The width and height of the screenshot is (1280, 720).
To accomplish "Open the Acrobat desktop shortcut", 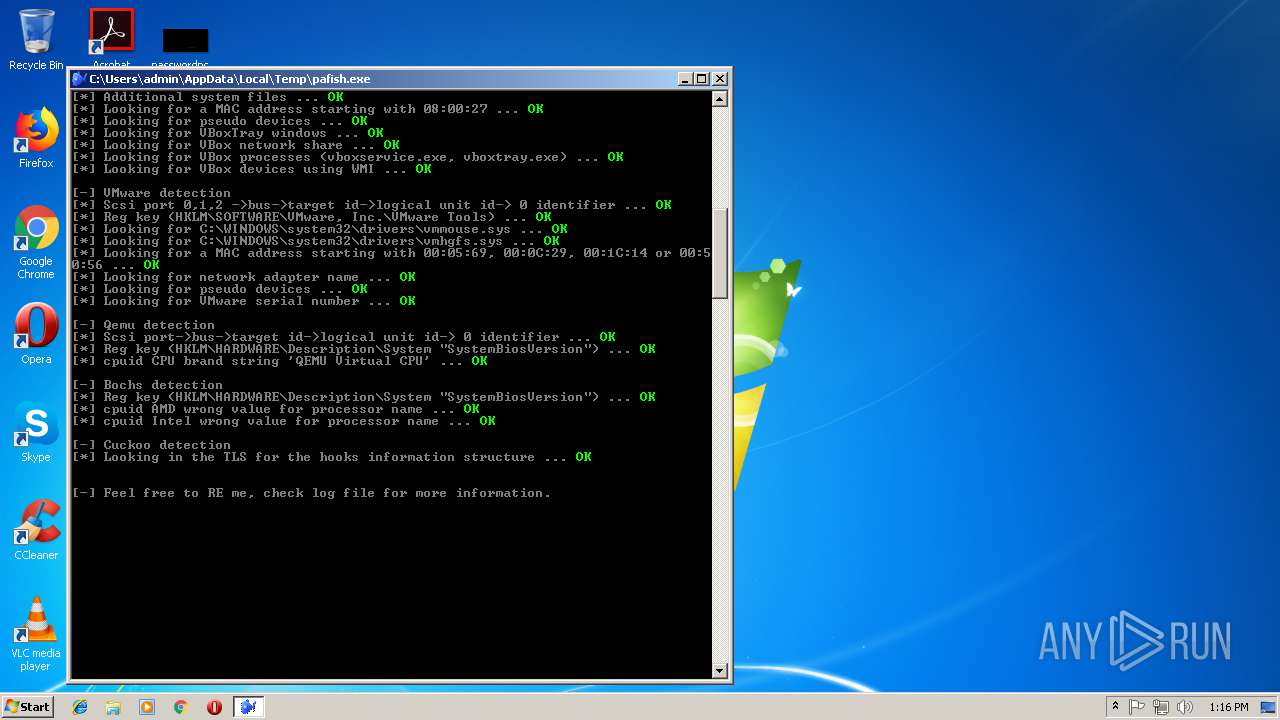I will point(111,38).
